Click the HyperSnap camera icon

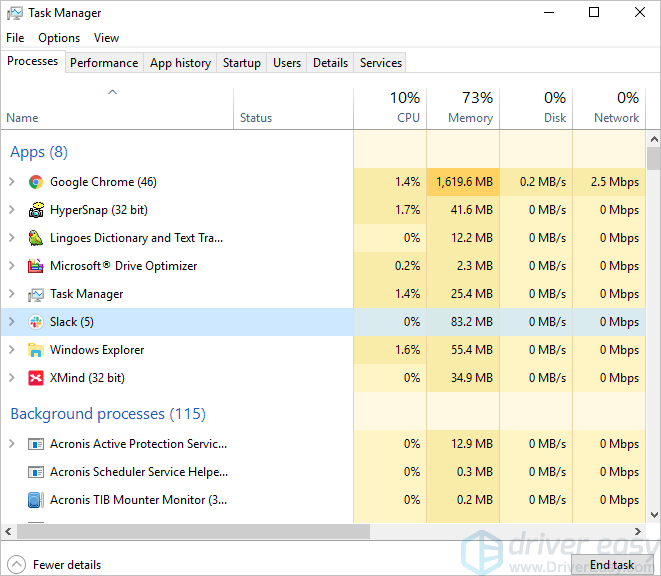[36, 210]
